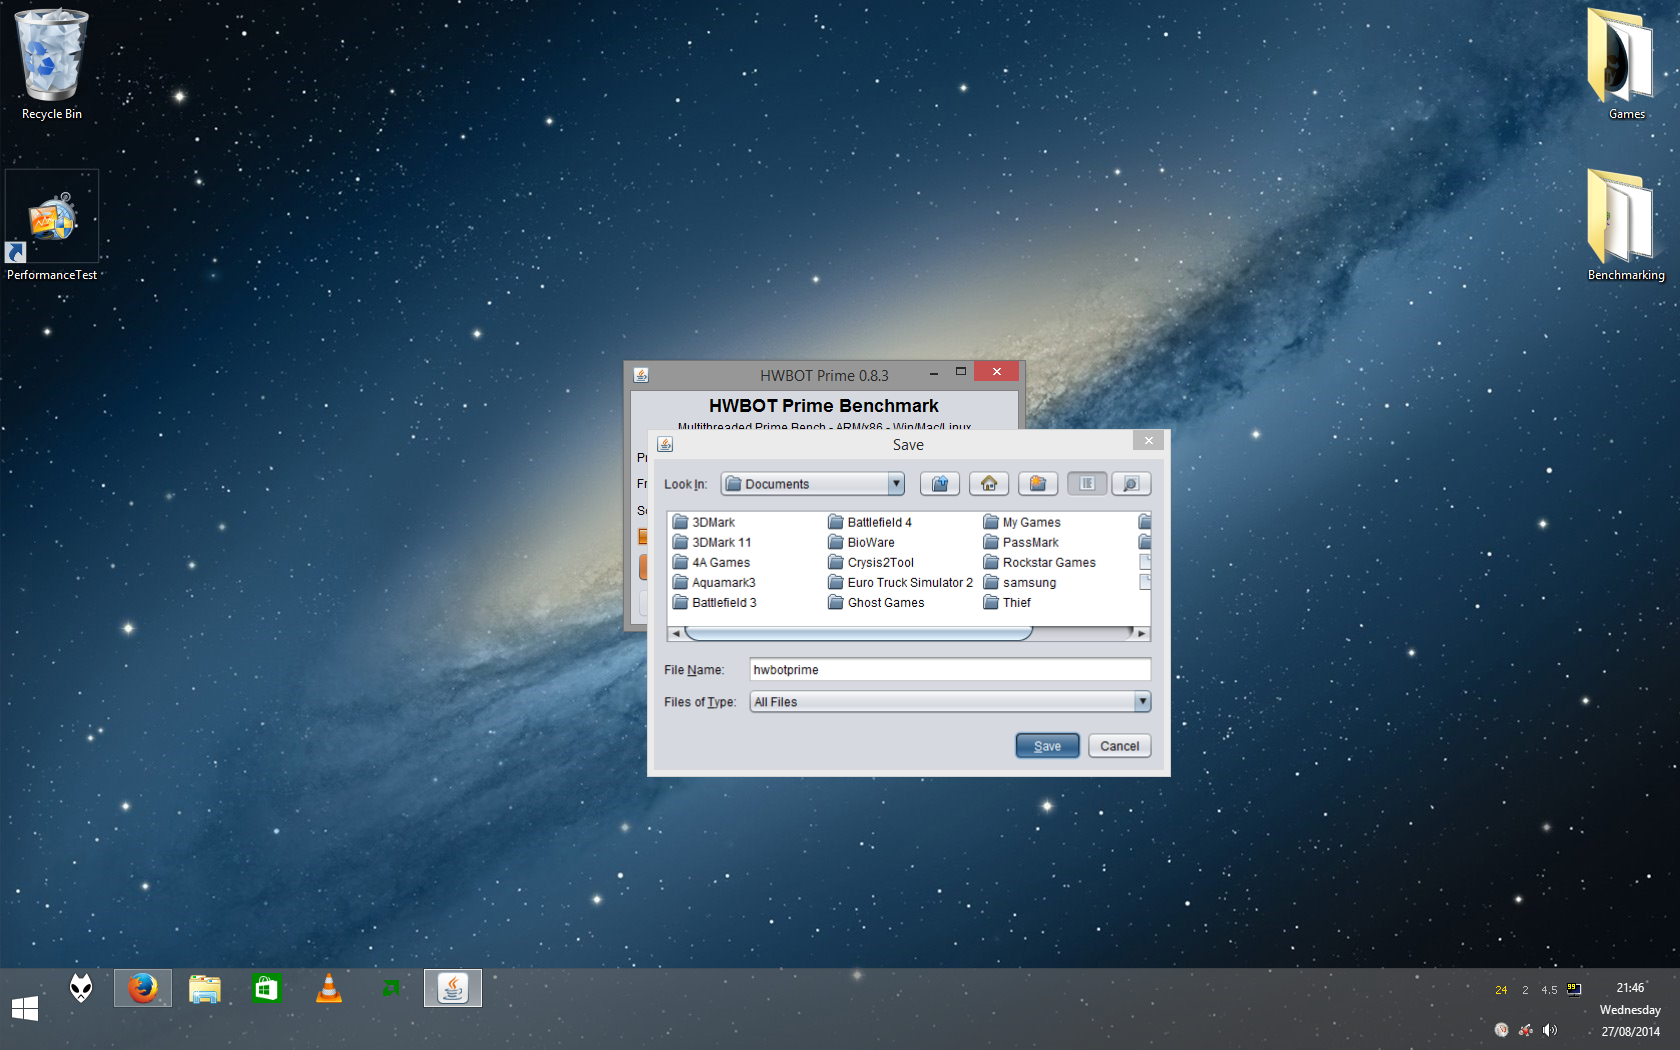1680x1050 pixels.
Task: Click the Cancel button
Action: tap(1119, 746)
